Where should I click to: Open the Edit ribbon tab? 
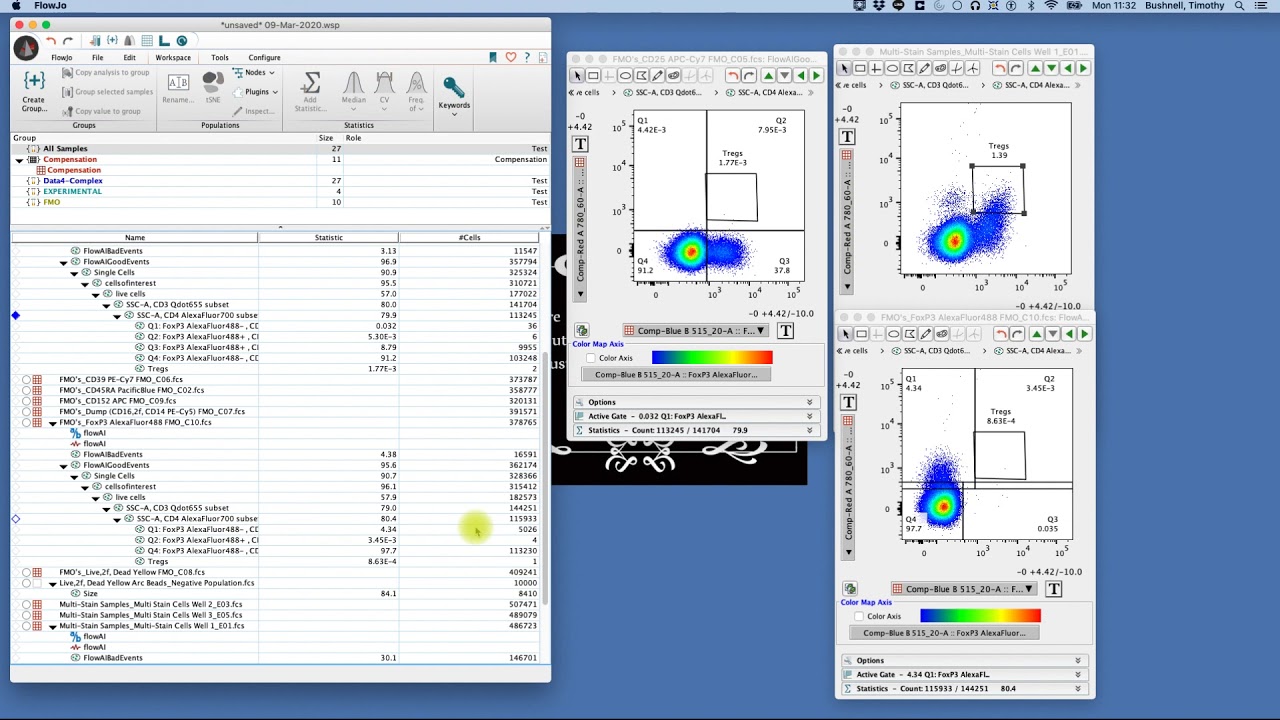click(x=129, y=58)
